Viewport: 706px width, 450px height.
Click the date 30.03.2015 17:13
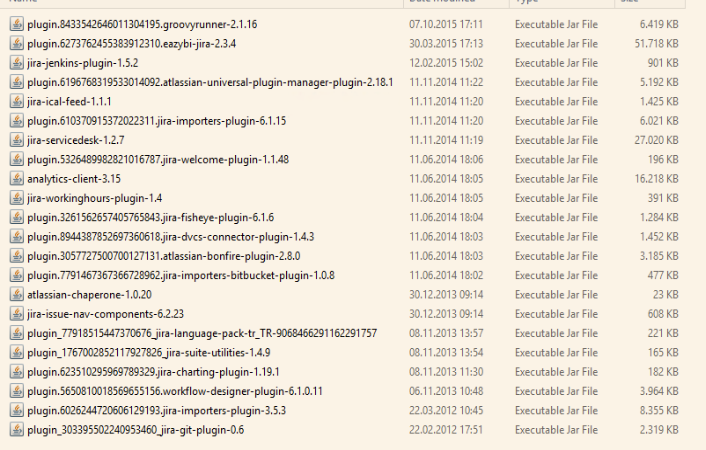[446, 44]
